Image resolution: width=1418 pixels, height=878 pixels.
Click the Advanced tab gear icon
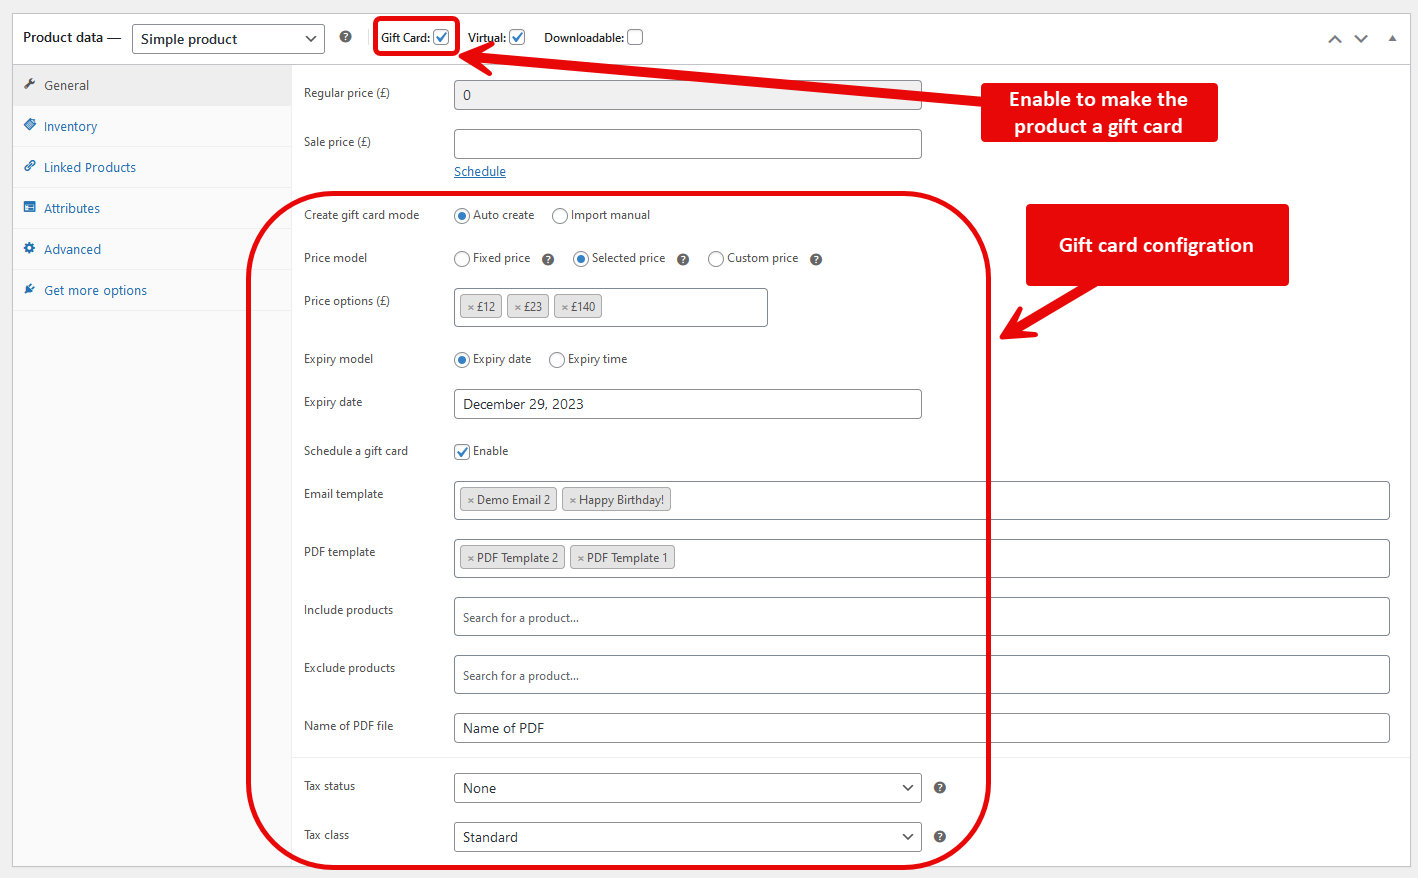30,248
